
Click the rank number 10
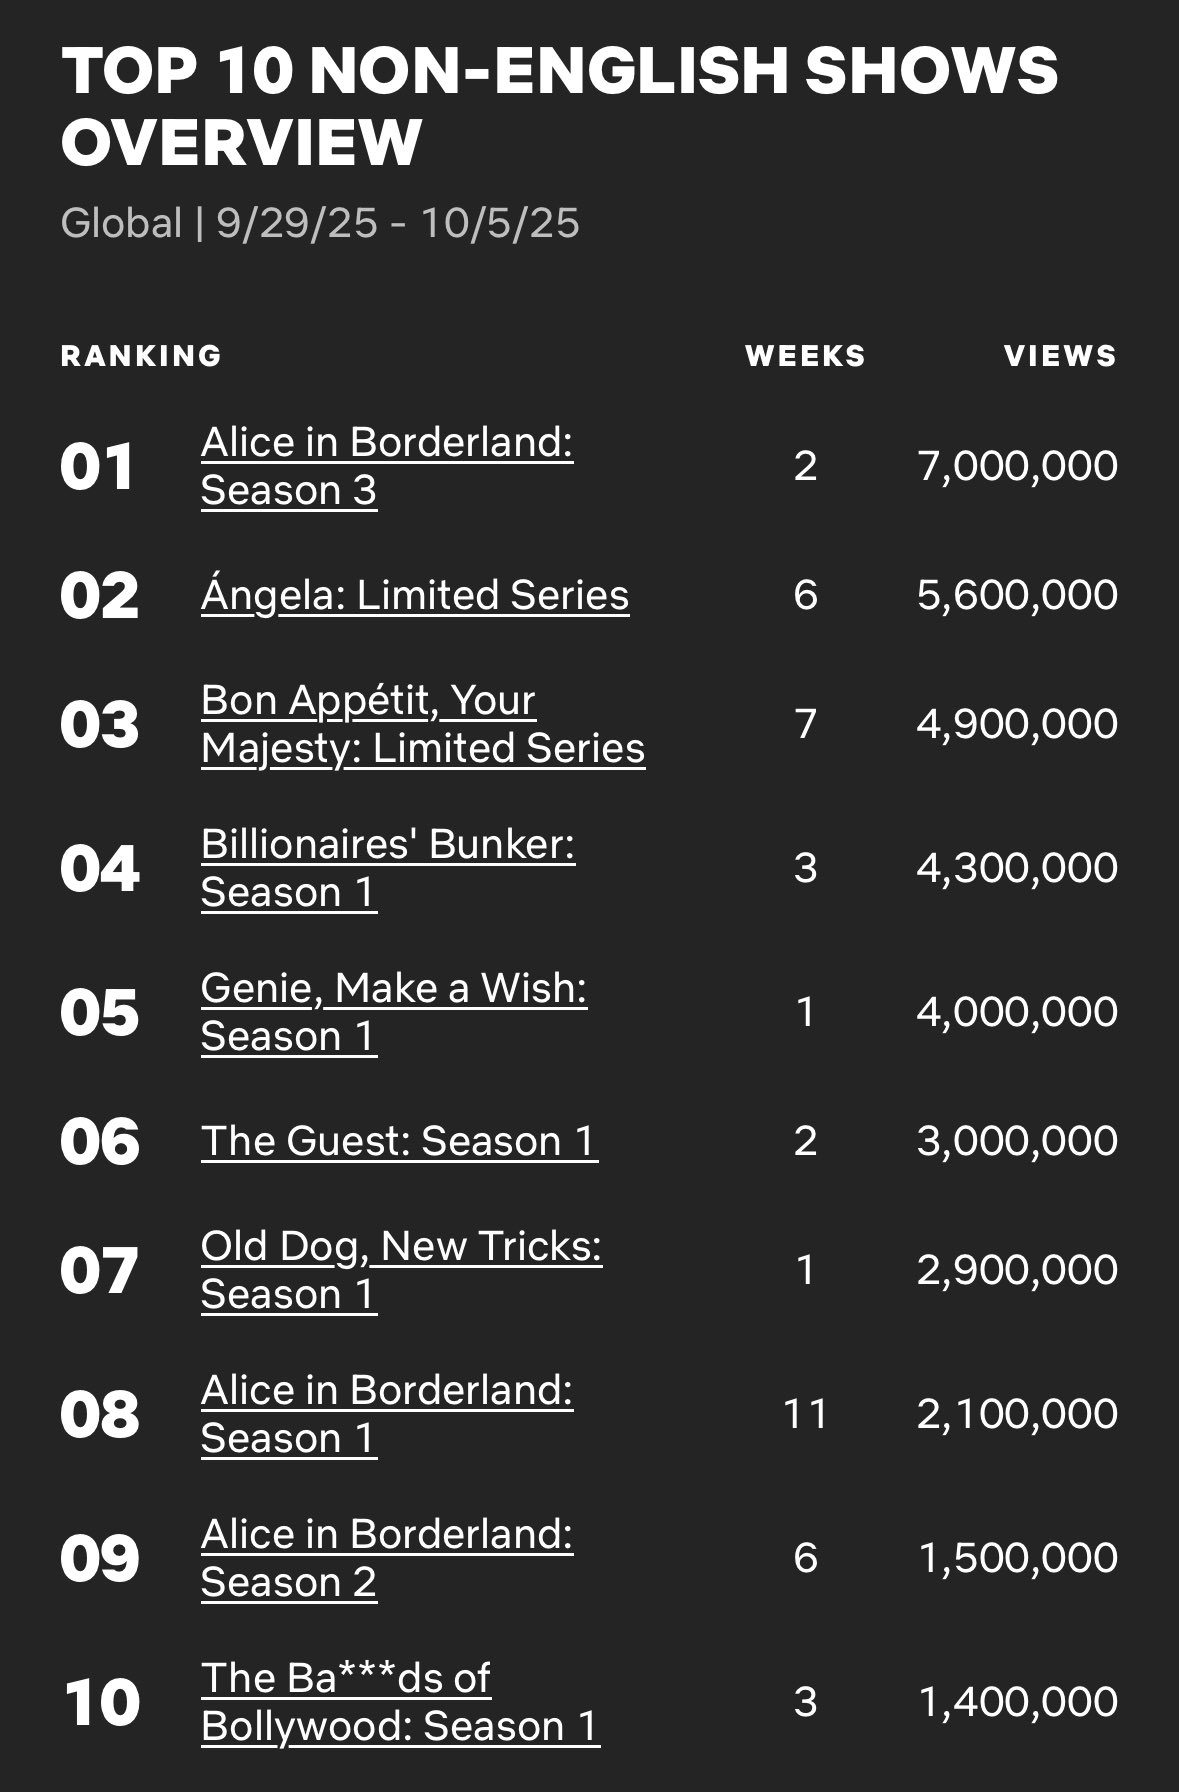tap(101, 1702)
